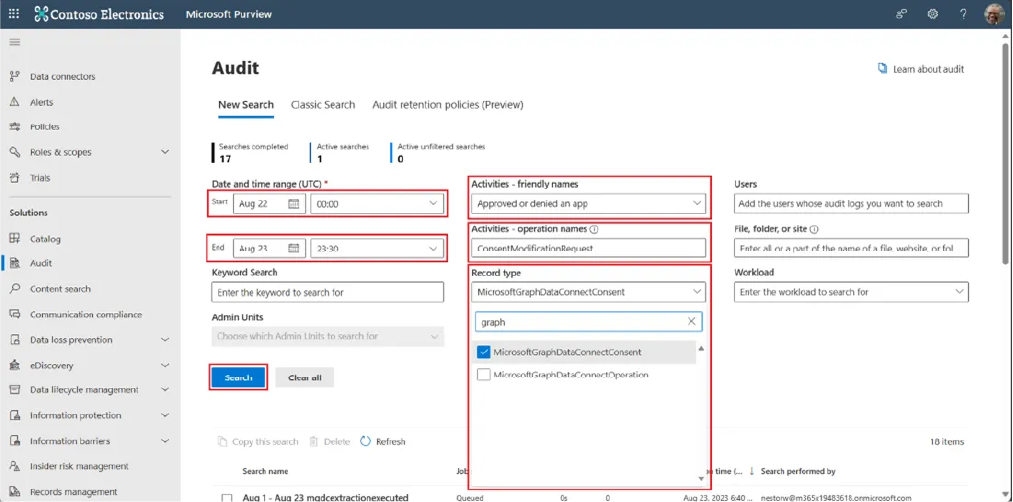Viewport: 1013px width, 502px height.
Task: Open the Learn about audit link
Action: click(921, 69)
